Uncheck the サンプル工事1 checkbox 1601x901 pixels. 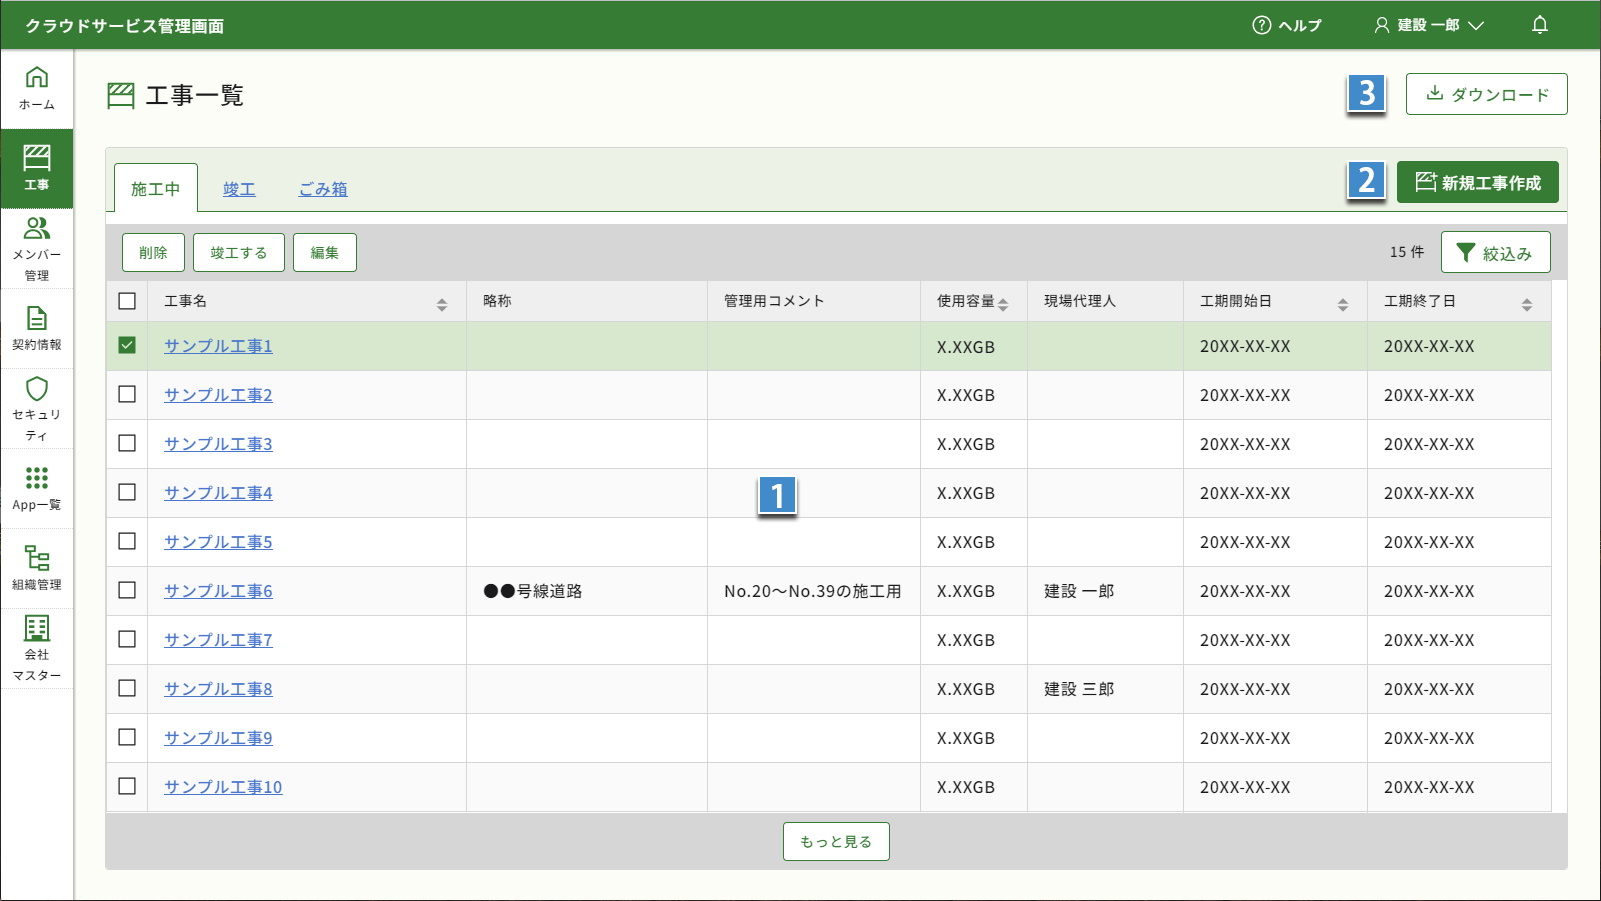127,345
